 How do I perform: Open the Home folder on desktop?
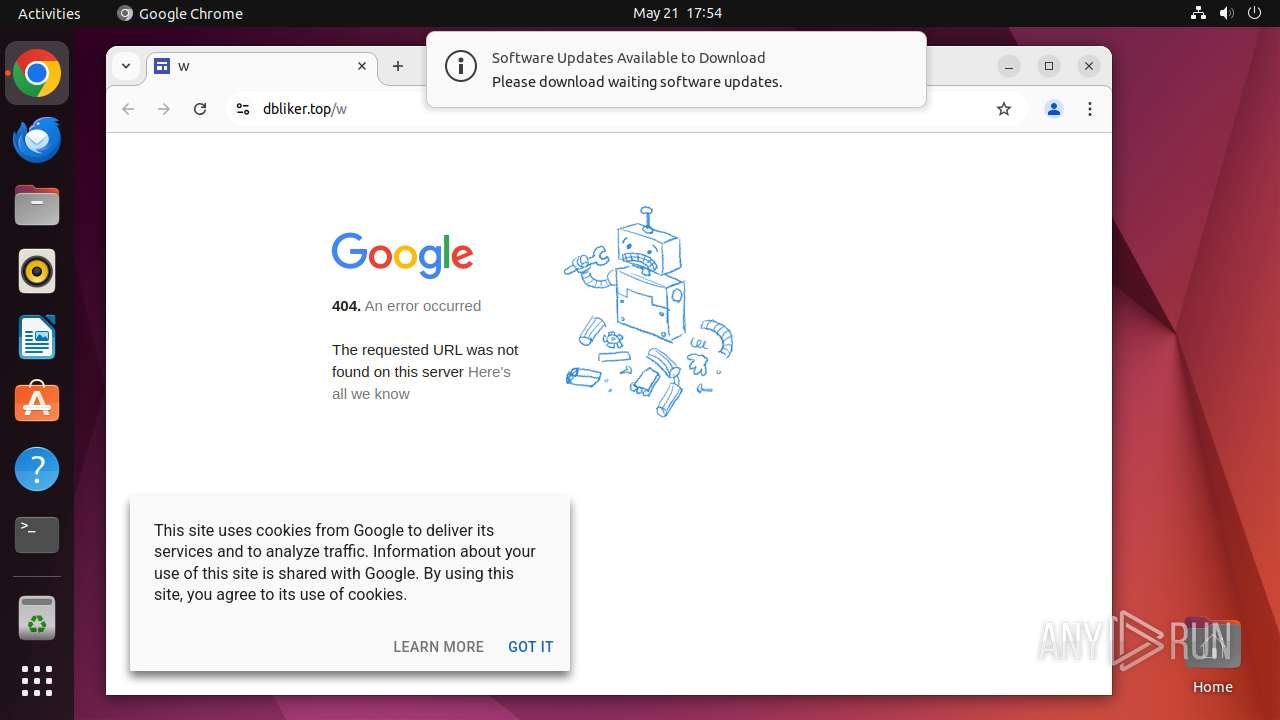pyautogui.click(x=1212, y=655)
